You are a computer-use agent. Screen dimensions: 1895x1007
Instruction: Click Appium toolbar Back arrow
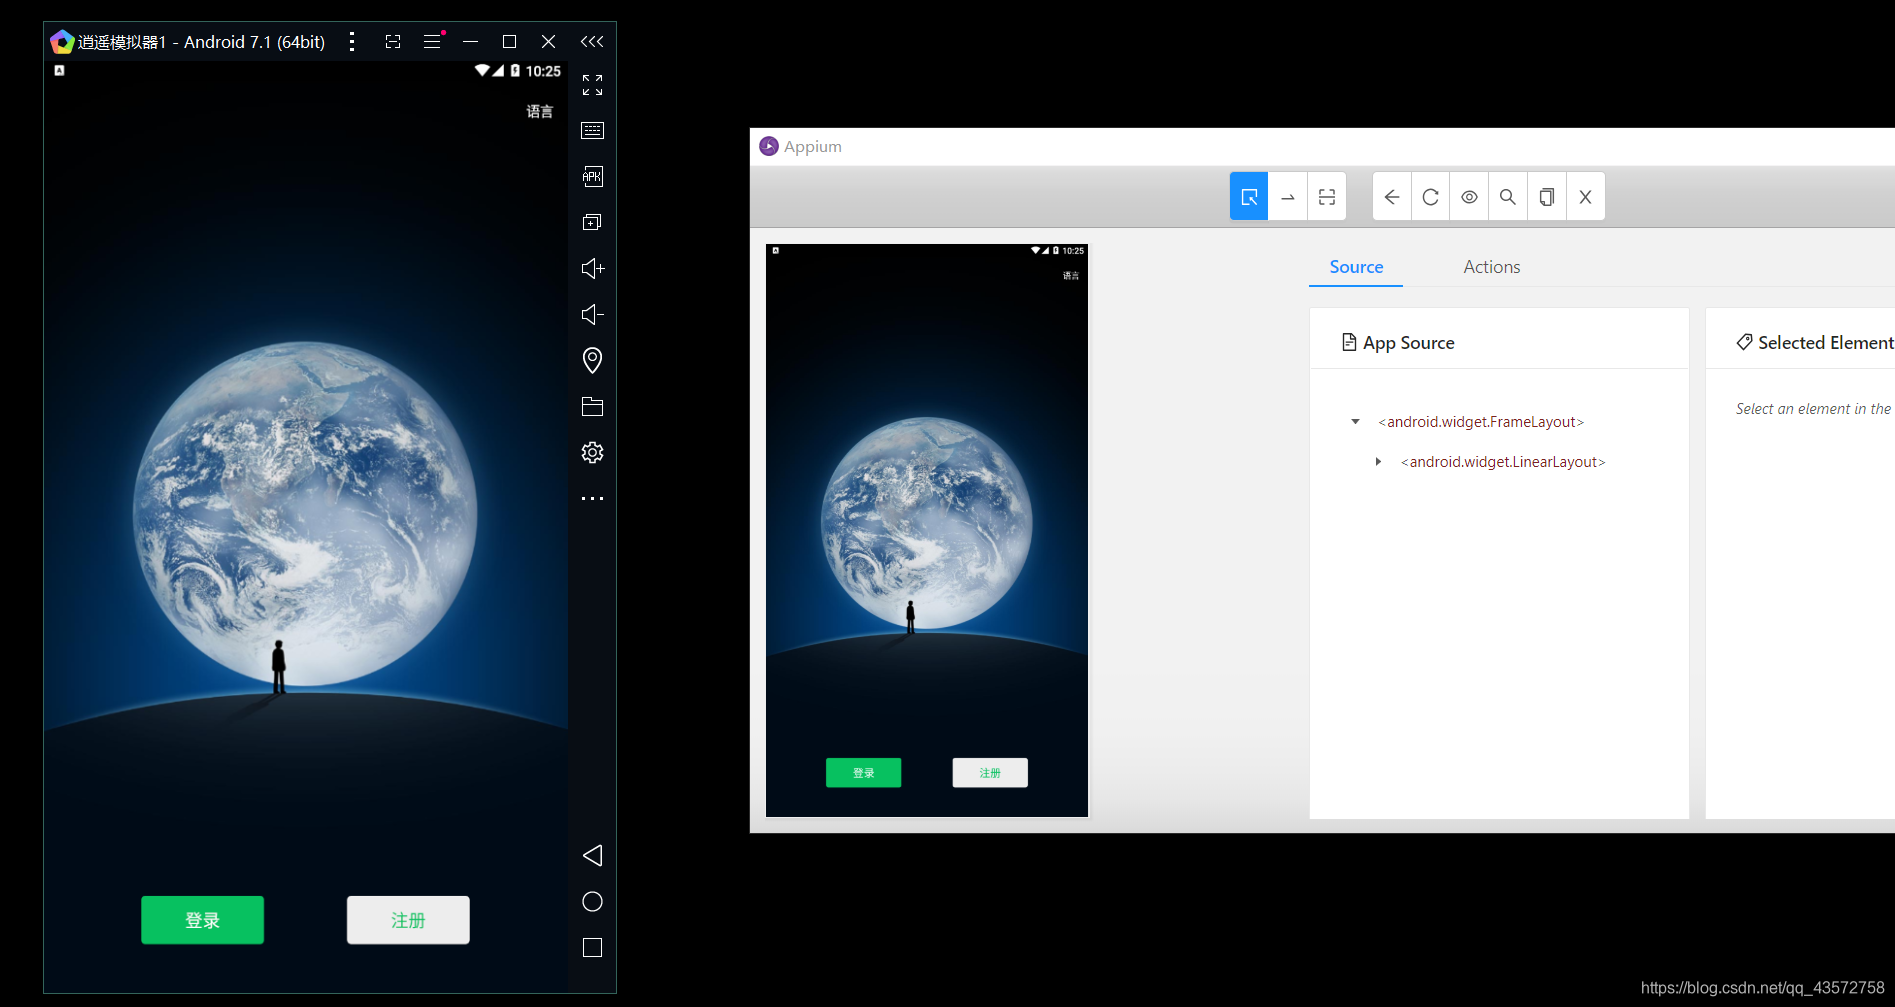(x=1392, y=197)
